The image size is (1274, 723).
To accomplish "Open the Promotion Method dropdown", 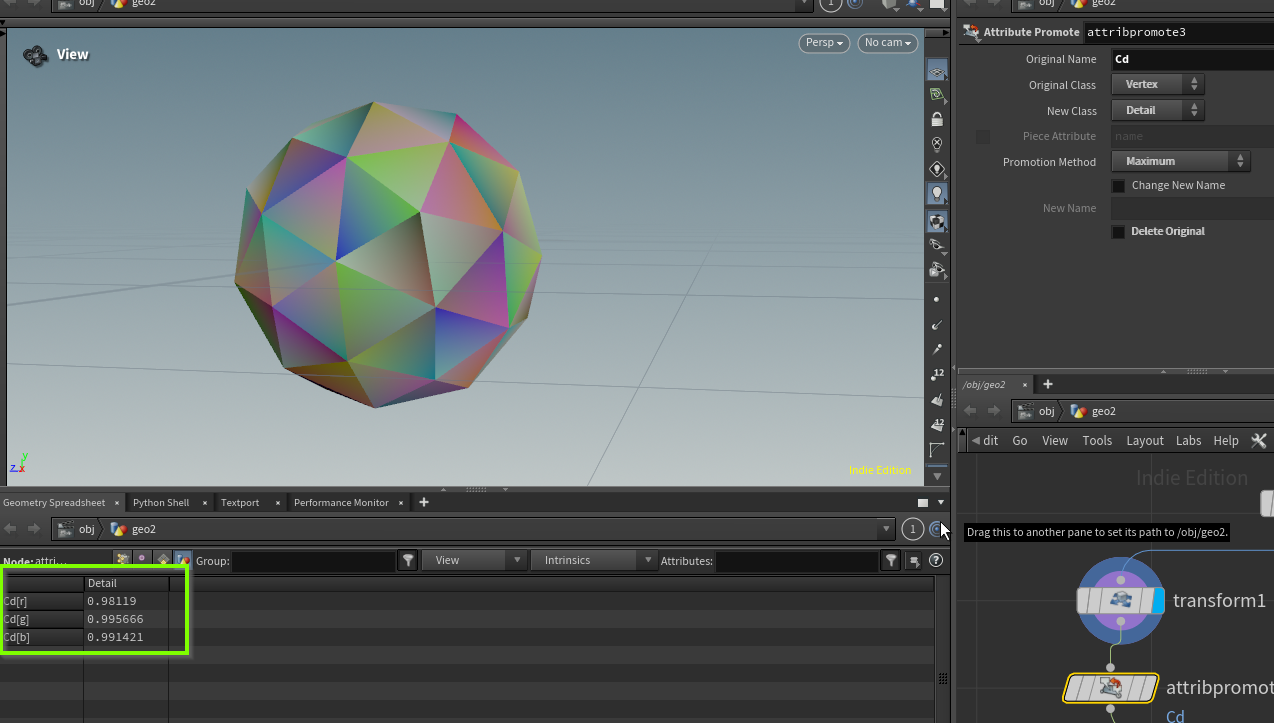I will [1180, 161].
